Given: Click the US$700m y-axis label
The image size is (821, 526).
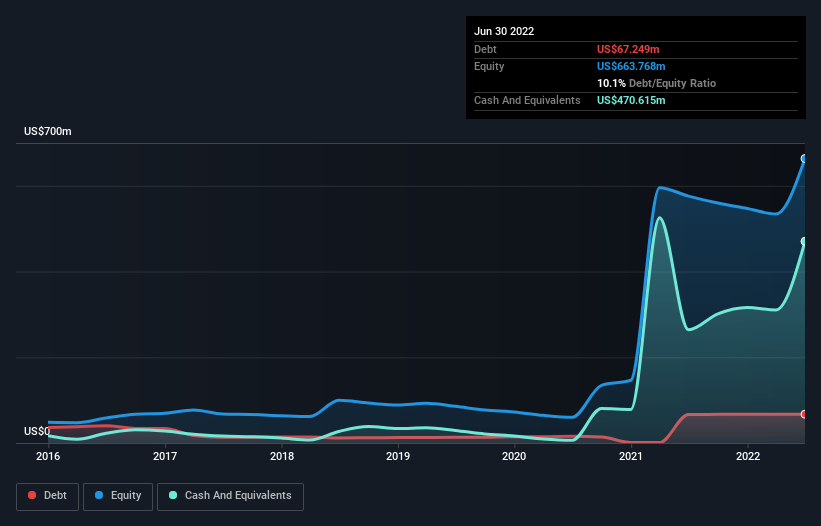Looking at the screenshot, I should 48,131.
